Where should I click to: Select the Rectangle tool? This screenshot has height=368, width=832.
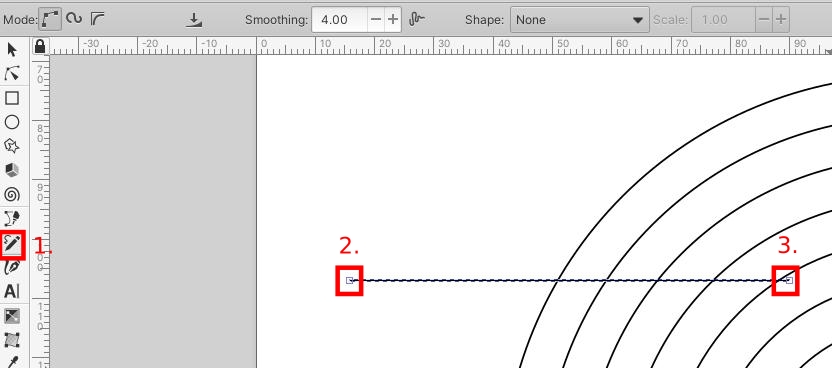tap(12, 98)
